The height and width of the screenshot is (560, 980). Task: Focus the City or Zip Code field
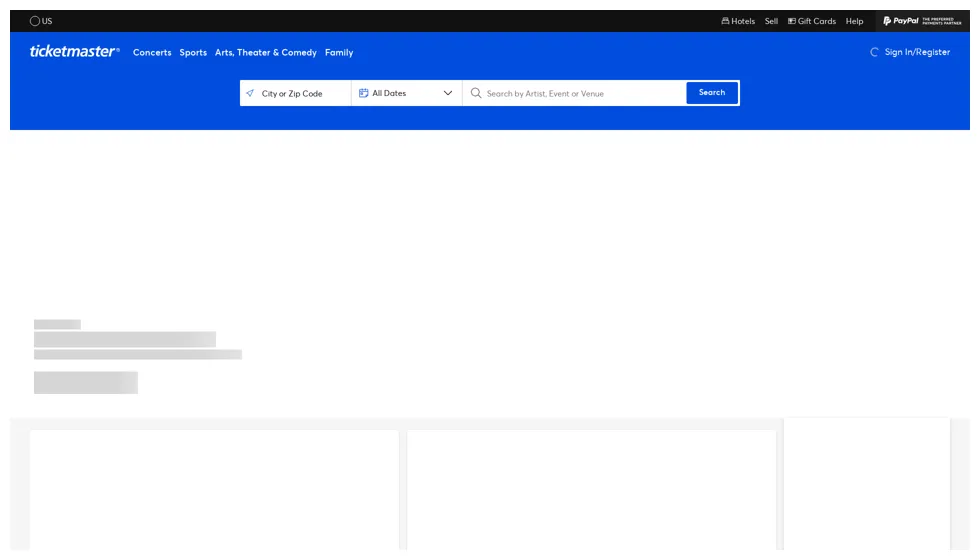pyautogui.click(x=300, y=93)
